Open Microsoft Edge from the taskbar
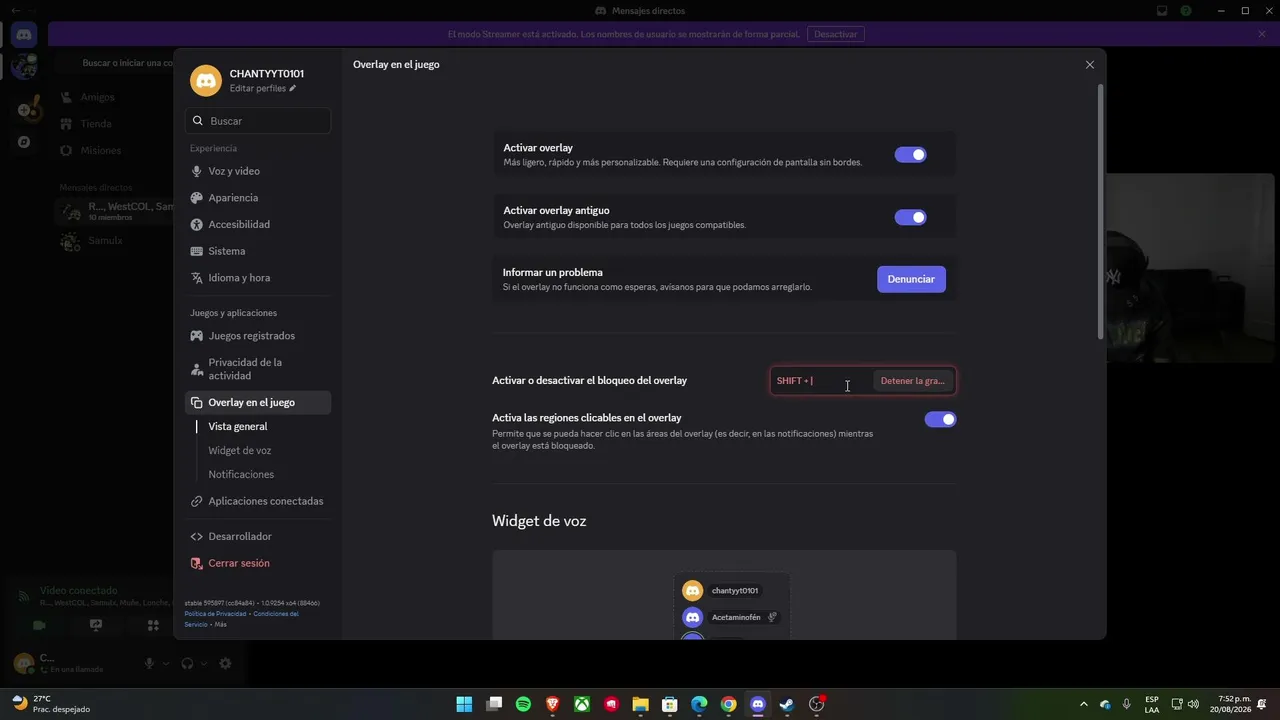The image size is (1280, 720). click(699, 704)
